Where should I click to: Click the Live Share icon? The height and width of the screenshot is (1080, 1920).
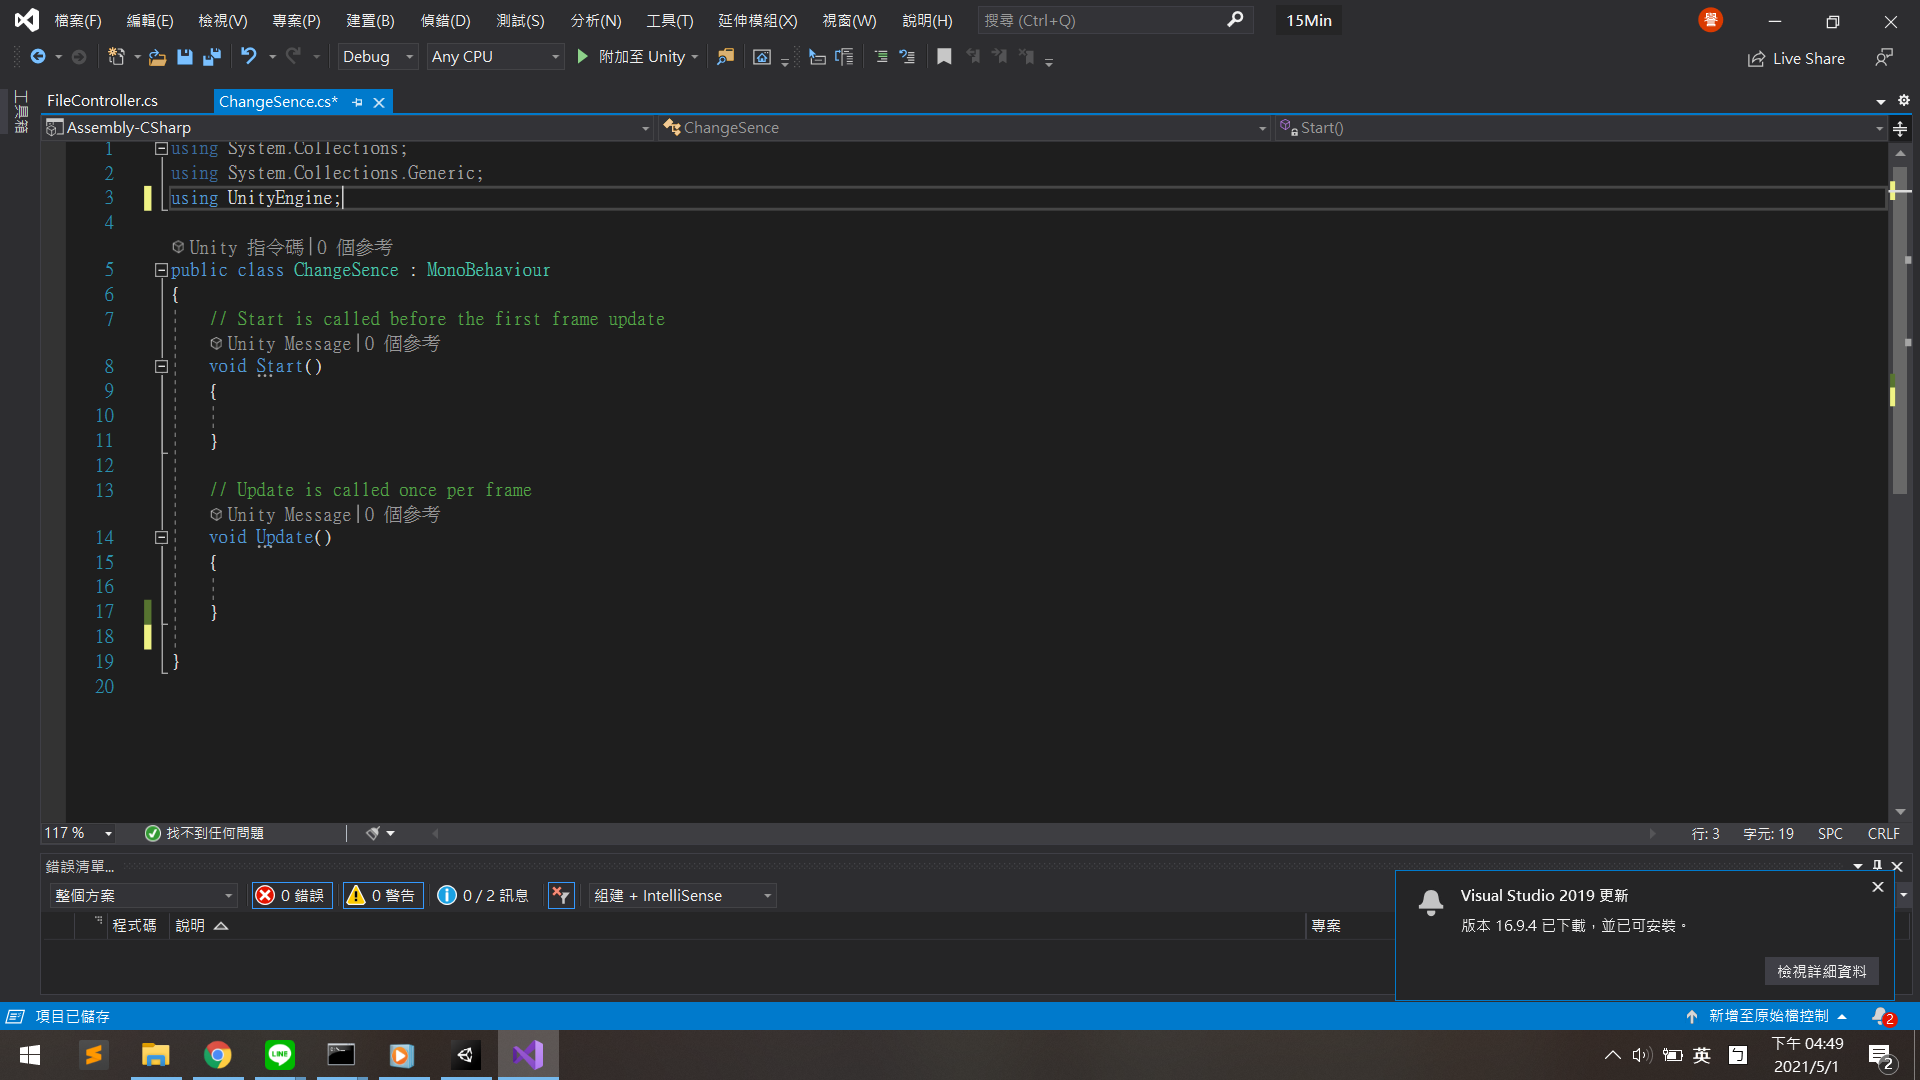coord(1756,59)
